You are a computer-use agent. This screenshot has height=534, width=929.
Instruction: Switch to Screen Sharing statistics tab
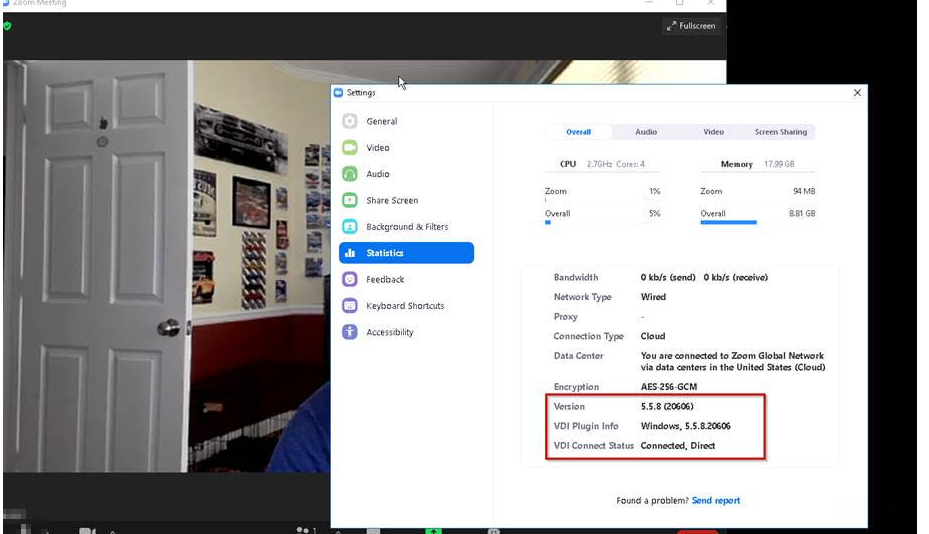pos(781,132)
